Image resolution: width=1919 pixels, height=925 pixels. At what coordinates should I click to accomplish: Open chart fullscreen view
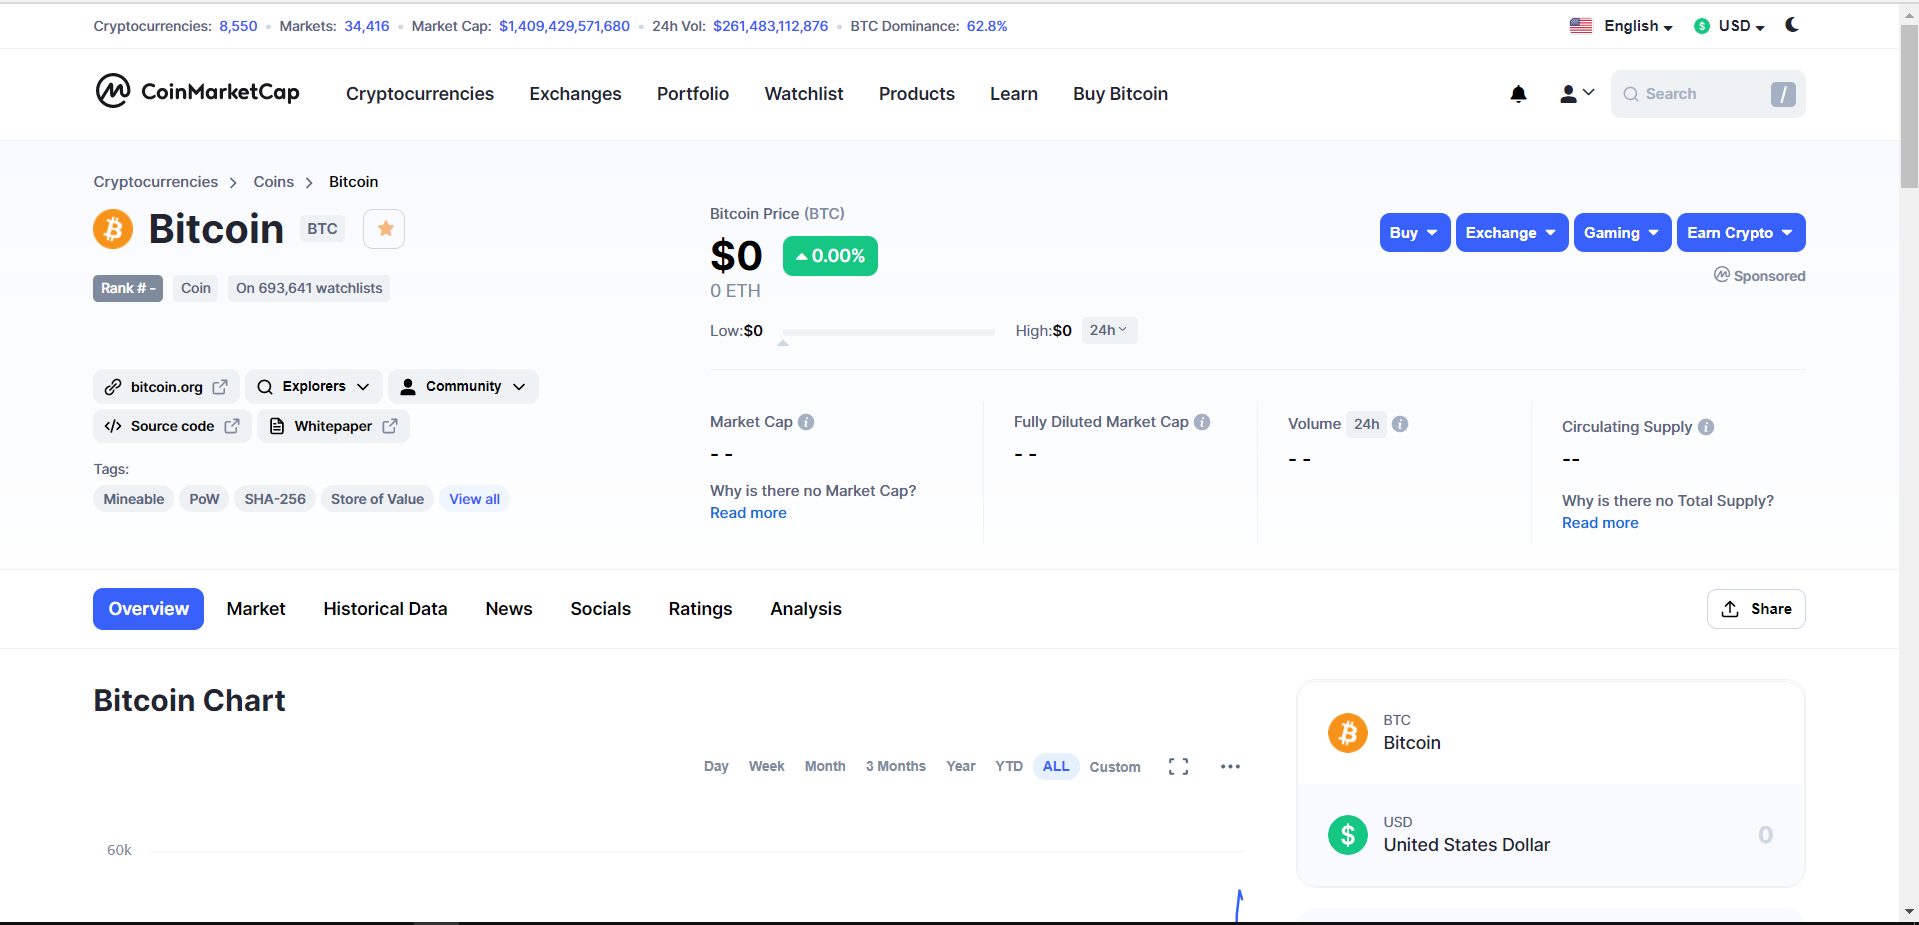pos(1178,766)
